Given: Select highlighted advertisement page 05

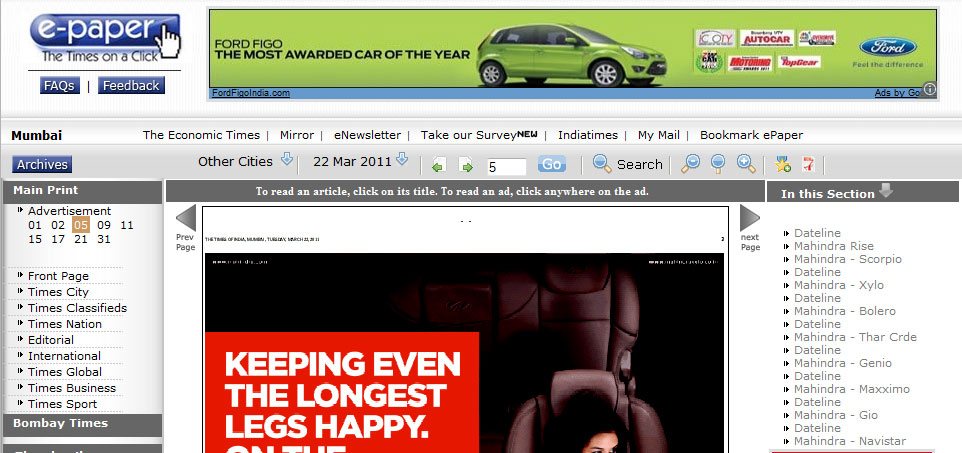Looking at the screenshot, I should tap(81, 225).
